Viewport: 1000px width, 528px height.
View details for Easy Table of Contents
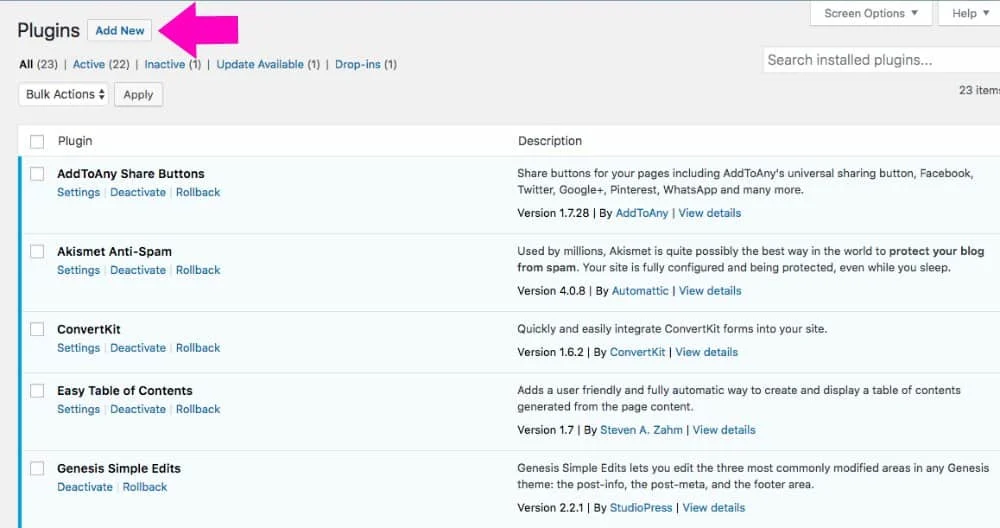724,430
